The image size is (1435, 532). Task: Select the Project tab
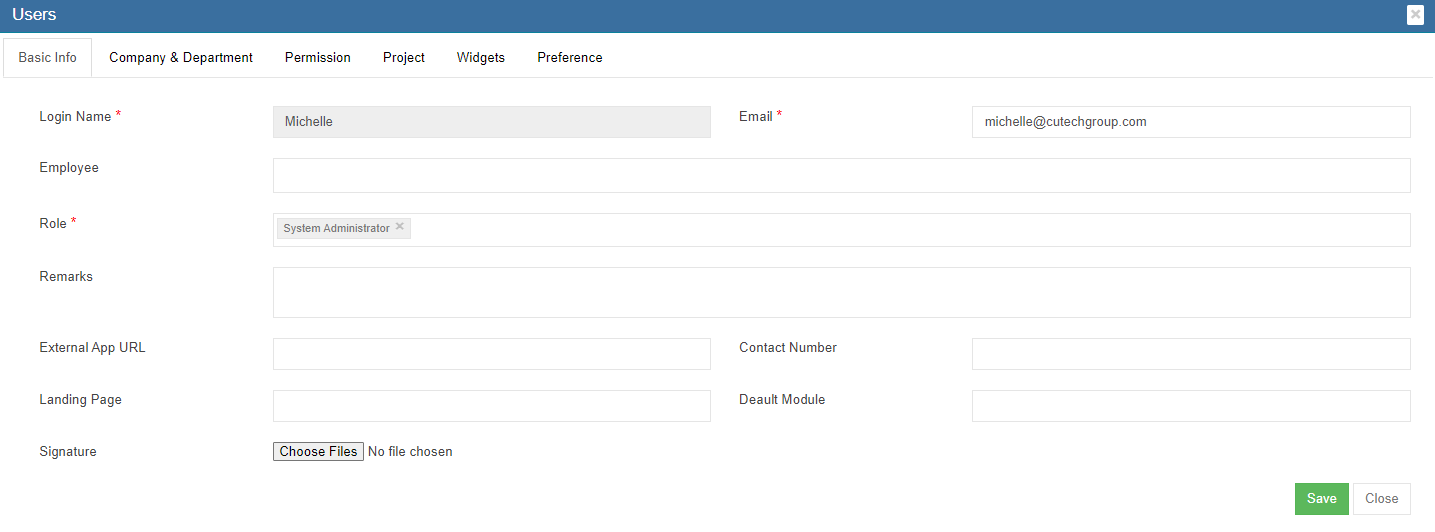click(404, 58)
